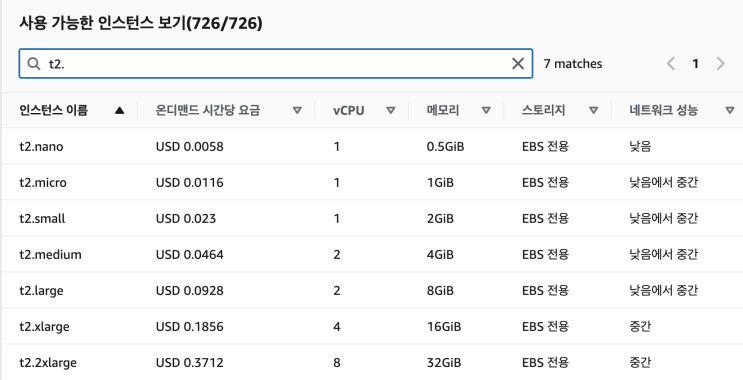Click the USD 0.023 price cell

(186, 218)
